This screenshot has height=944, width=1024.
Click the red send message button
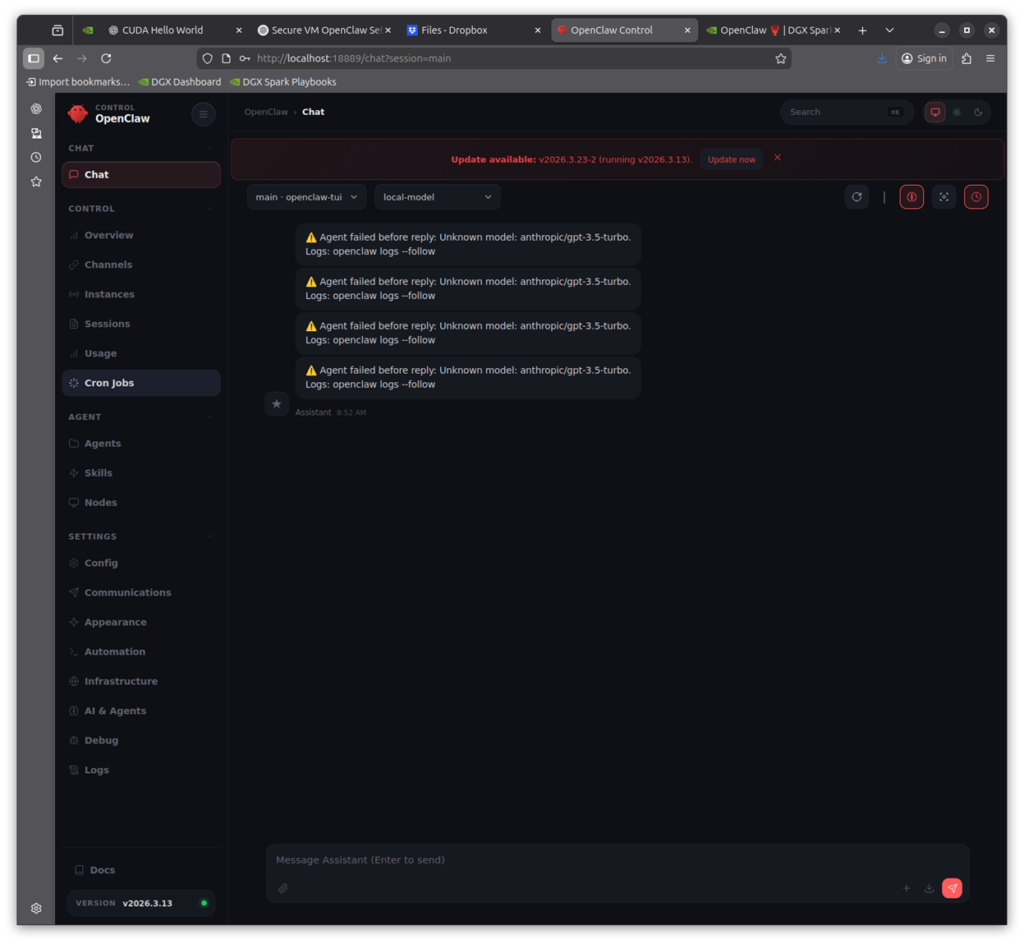coord(951,888)
